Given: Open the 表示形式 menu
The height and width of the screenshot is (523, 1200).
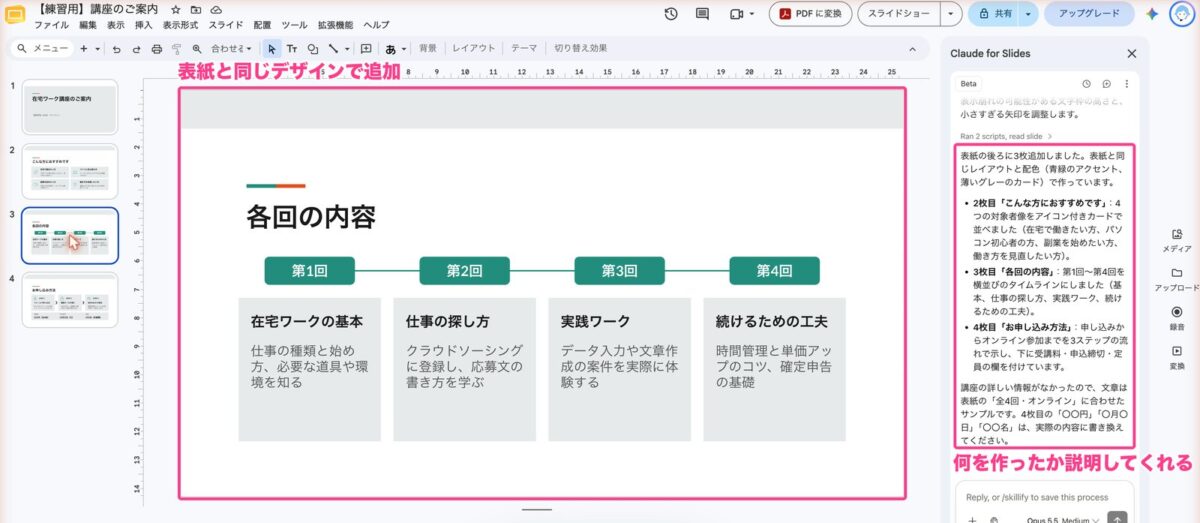Looking at the screenshot, I should [x=180, y=24].
